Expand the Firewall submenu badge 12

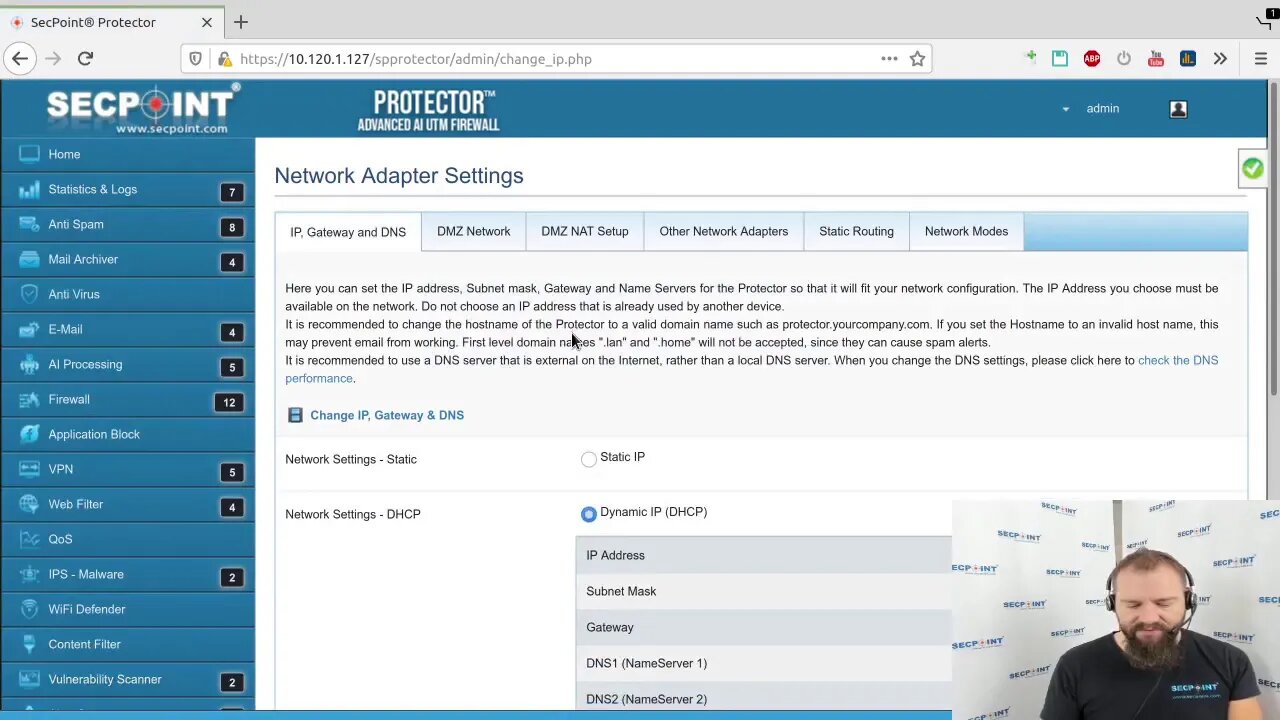click(x=229, y=402)
